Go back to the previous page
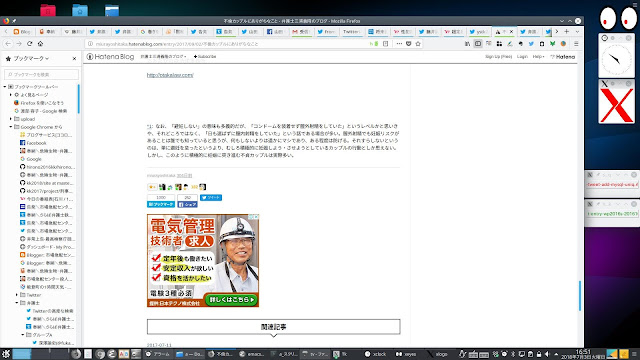640x360 pixels. pyautogui.click(x=8, y=44)
